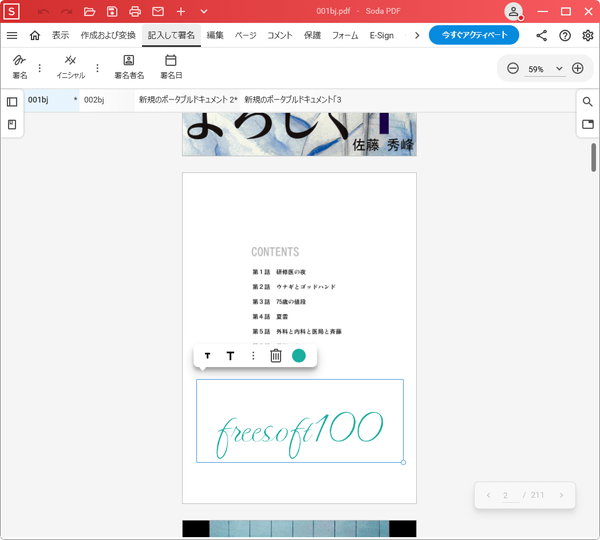Screen dimensions: 600x540
Task: Switch to the 001bj document tab
Action: [x=52, y=100]
